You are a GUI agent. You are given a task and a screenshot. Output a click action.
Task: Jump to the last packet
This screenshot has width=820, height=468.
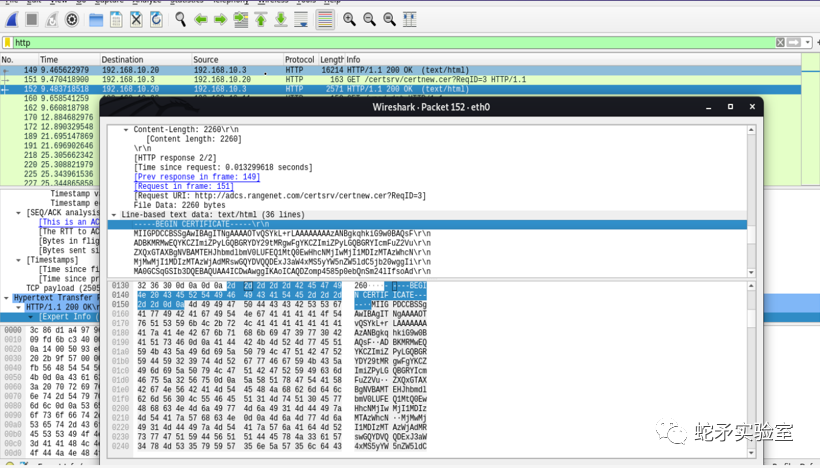[281, 20]
